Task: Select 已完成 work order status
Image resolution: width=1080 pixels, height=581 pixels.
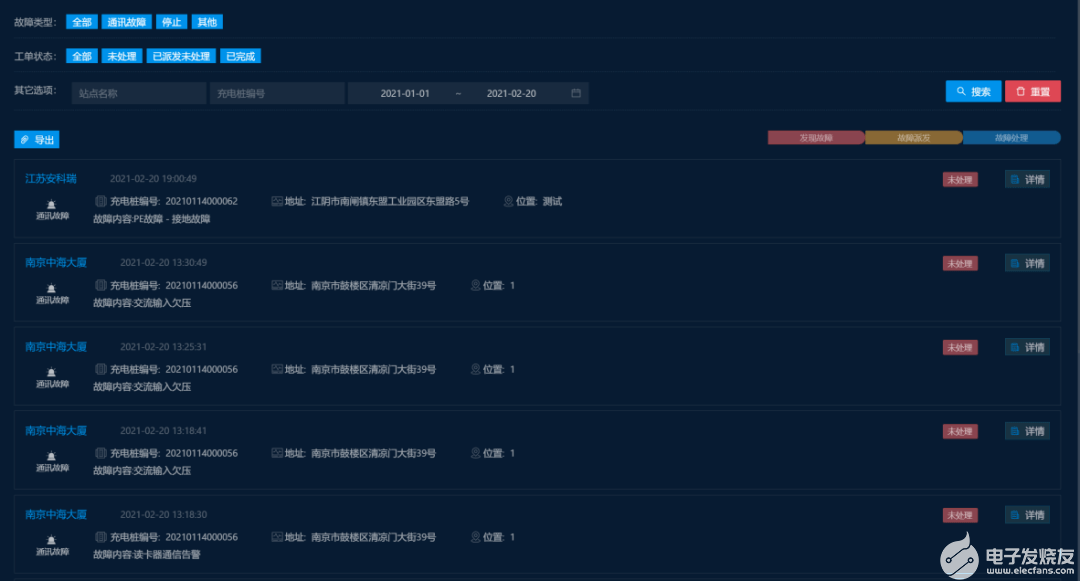Action: tap(241, 57)
